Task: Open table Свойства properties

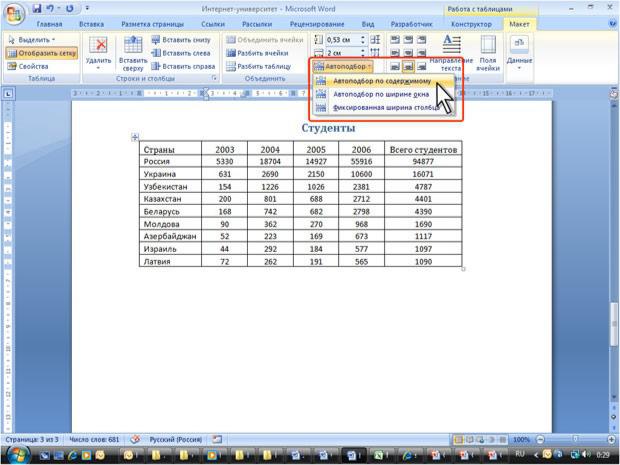Action: 28,66
